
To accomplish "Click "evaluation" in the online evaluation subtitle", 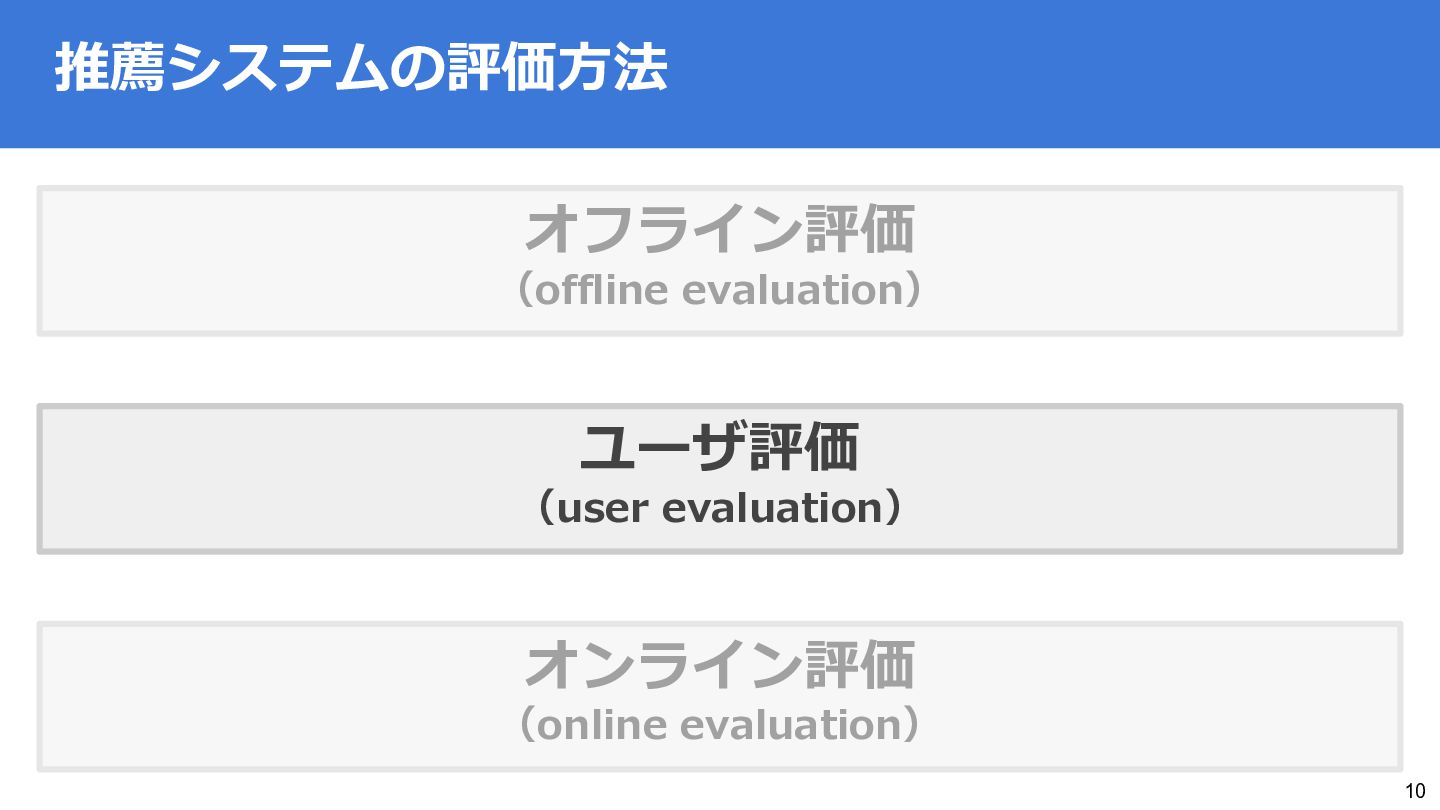I will 791,725.
